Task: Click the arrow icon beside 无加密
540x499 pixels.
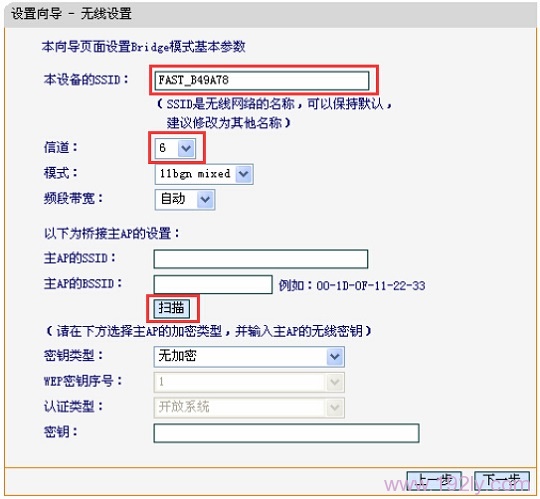Action: click(x=335, y=356)
